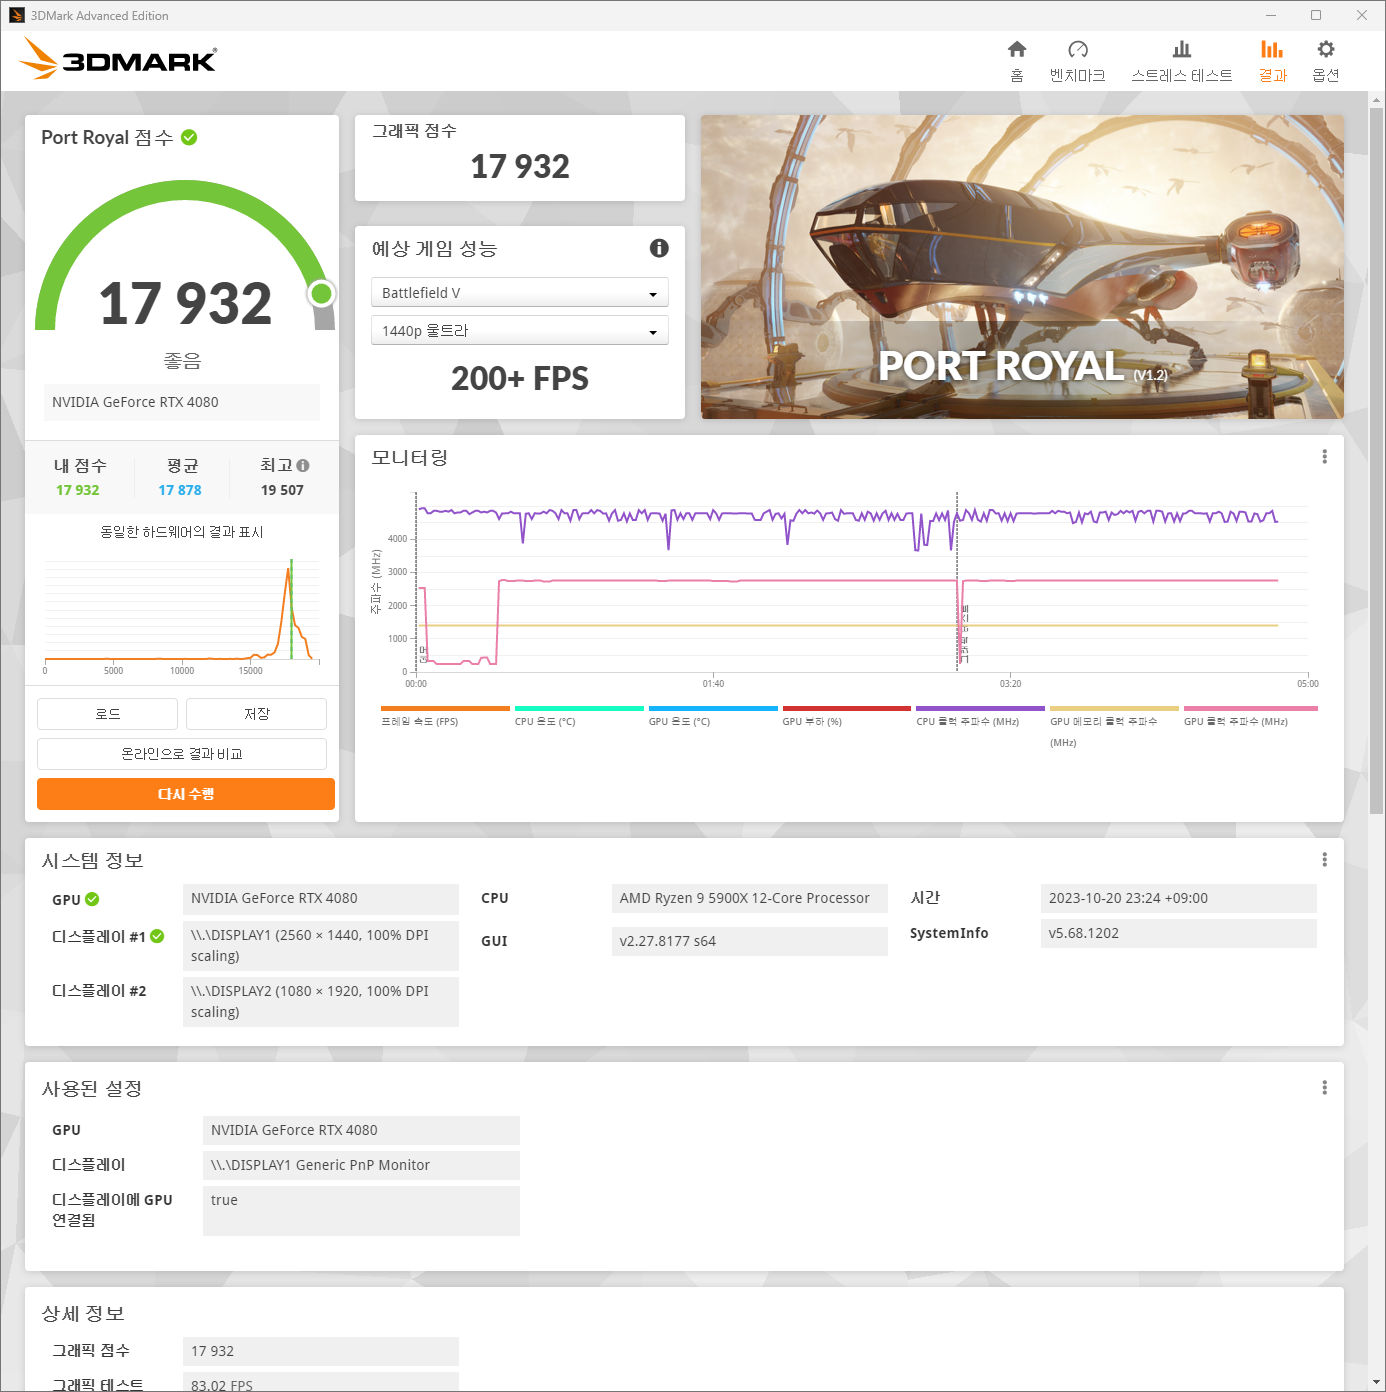Click the info icon beside best score (최고)
Image resolution: width=1386 pixels, height=1392 pixels.
click(303, 466)
